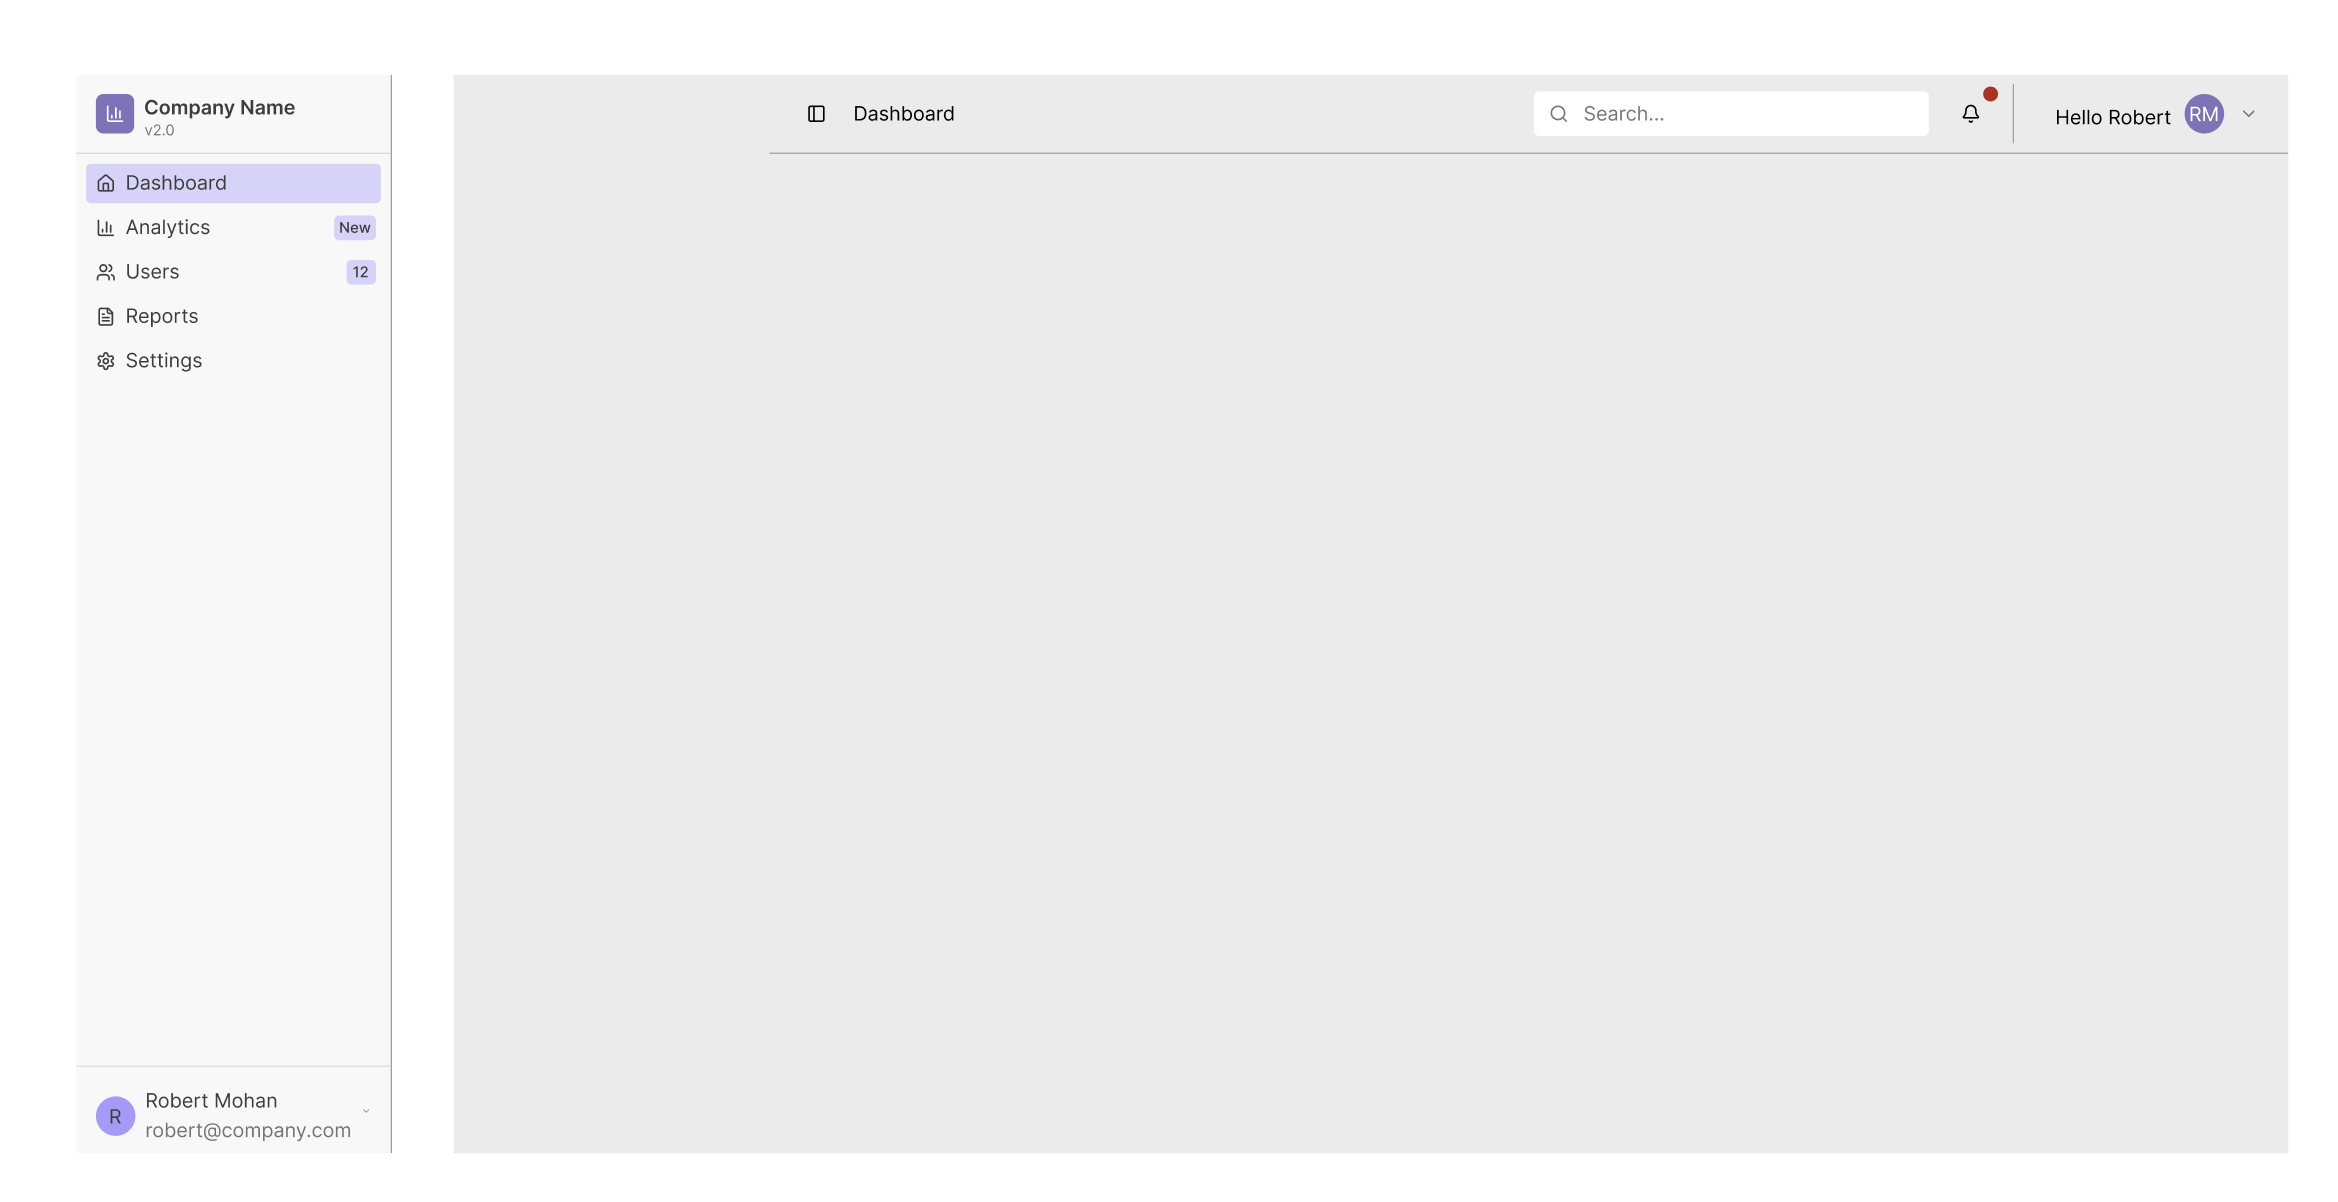Toggle the sidebar panel button
The height and width of the screenshot is (1202, 2338).
click(816, 114)
